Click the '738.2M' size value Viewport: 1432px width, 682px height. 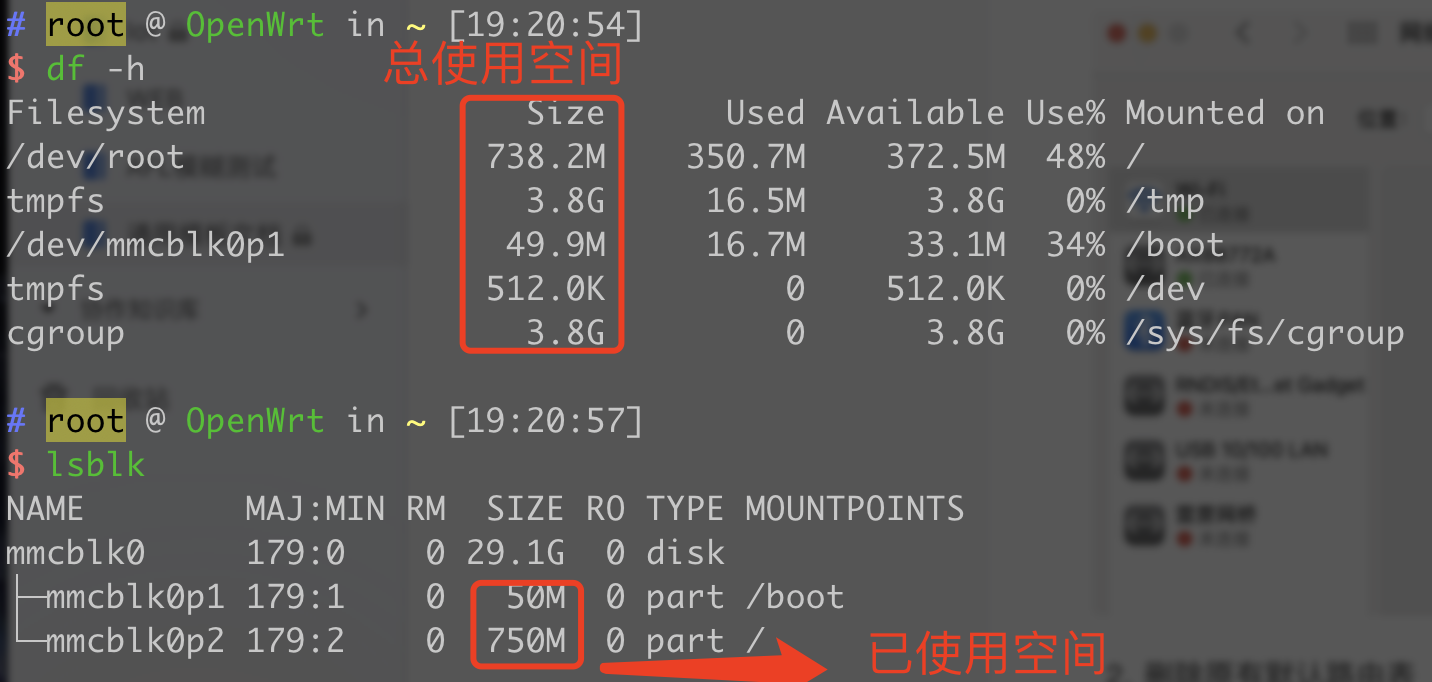tap(546, 157)
